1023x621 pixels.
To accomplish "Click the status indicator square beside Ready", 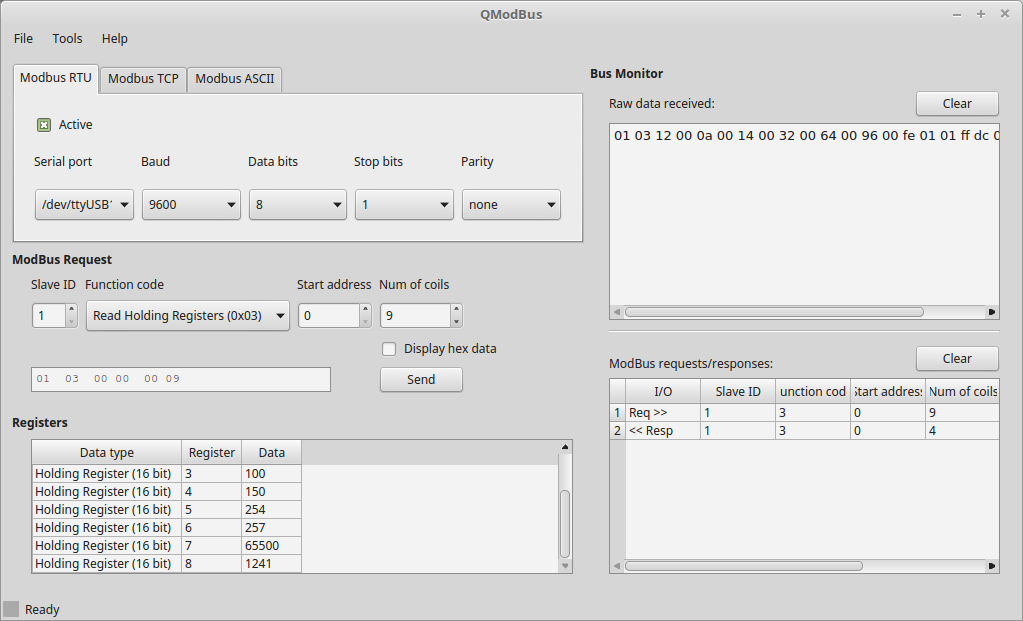I will point(11,609).
